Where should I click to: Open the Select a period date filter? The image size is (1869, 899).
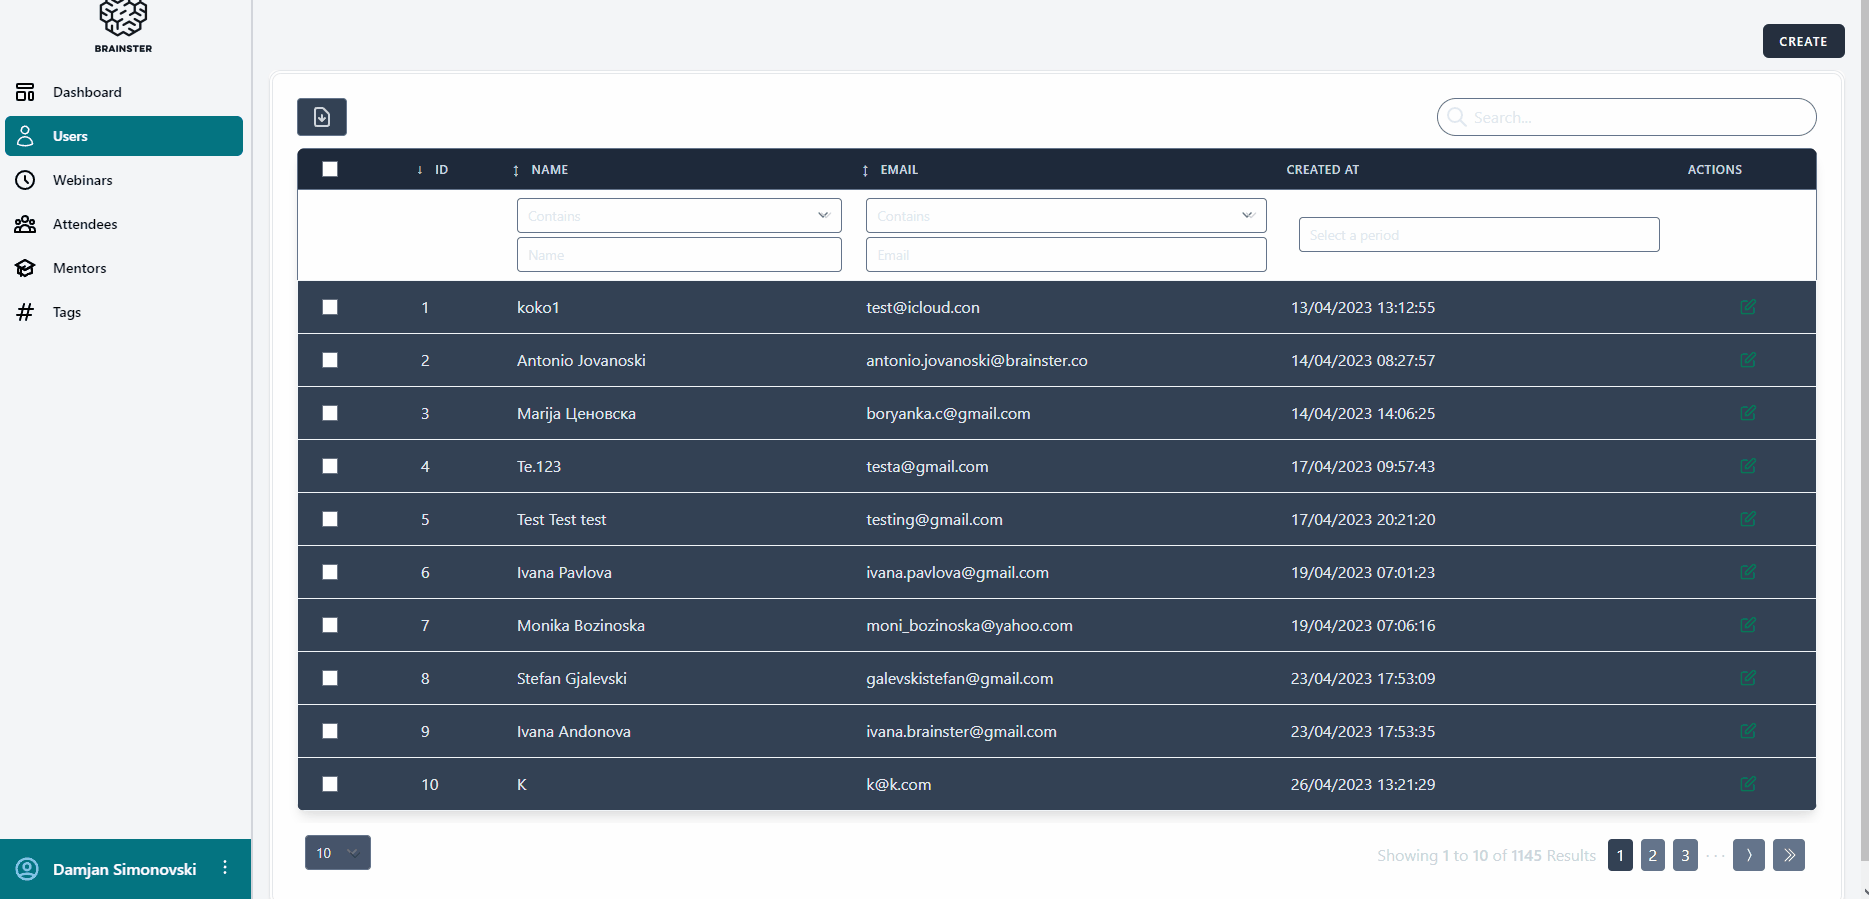(1478, 235)
